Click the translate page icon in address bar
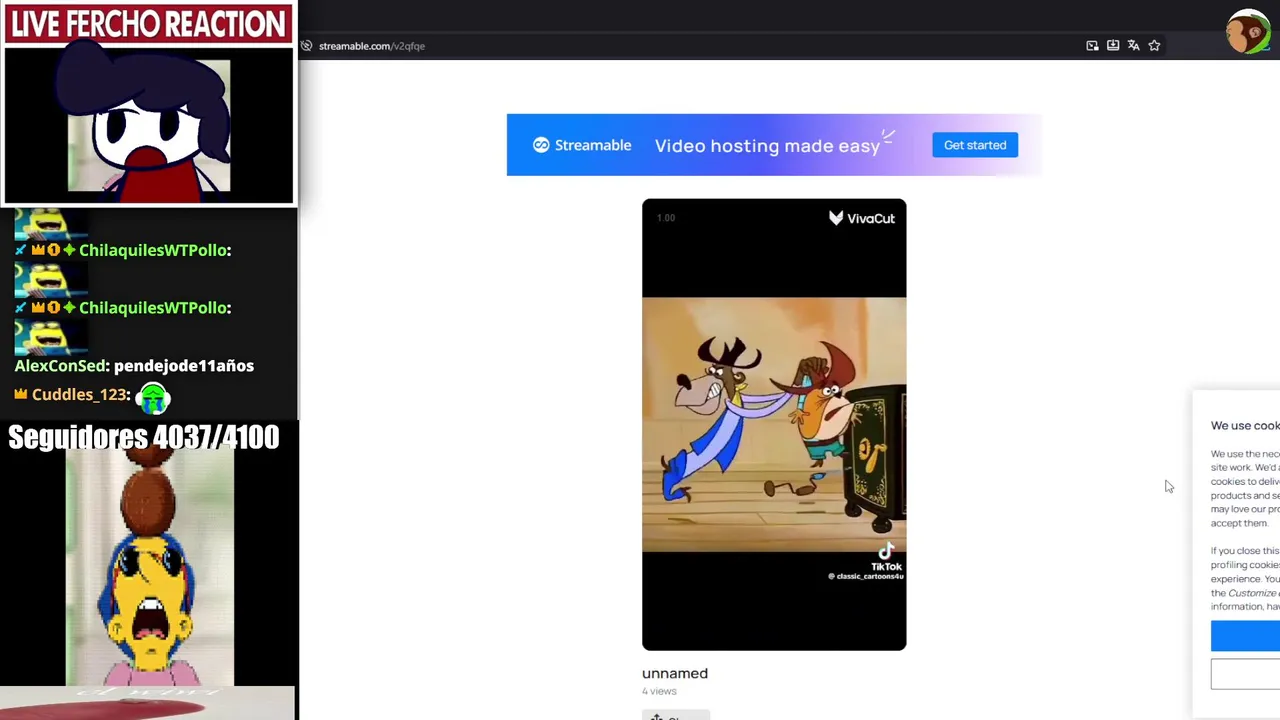 click(x=1134, y=45)
